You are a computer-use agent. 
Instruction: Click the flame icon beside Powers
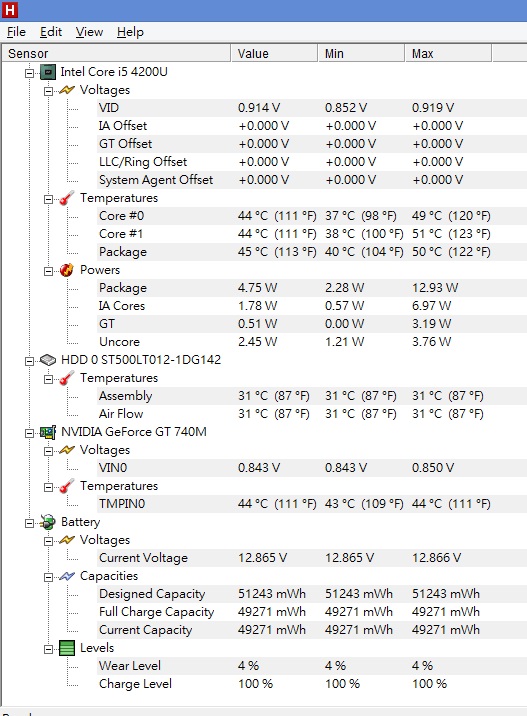pos(67,270)
